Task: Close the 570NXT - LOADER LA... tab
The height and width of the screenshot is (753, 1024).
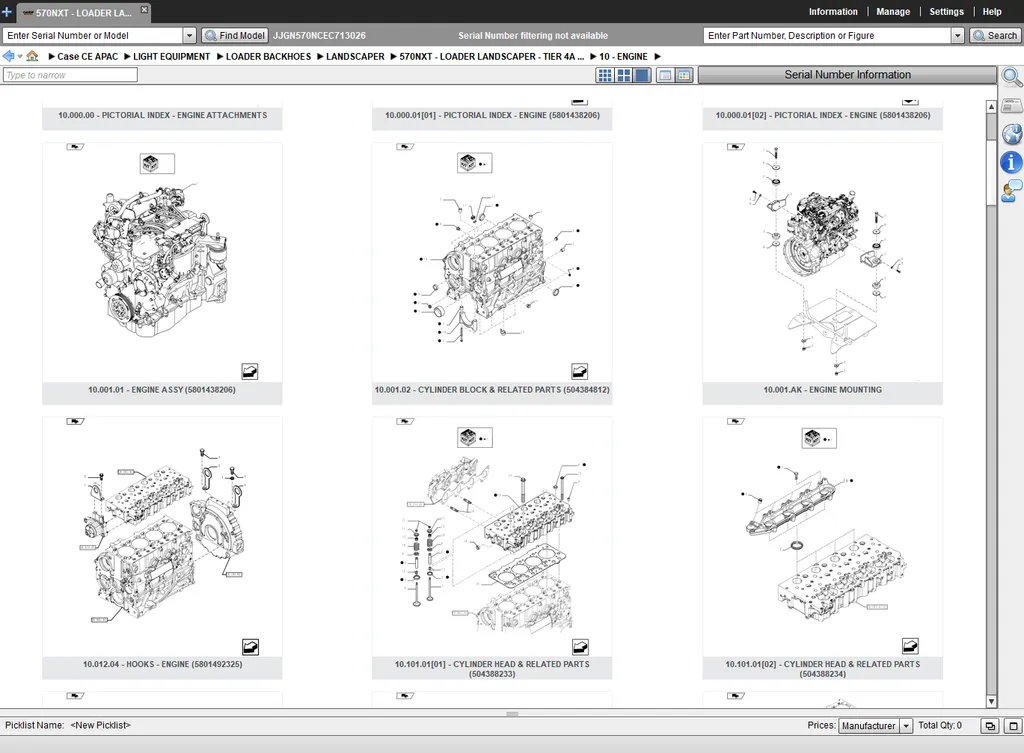Action: pyautogui.click(x=144, y=10)
